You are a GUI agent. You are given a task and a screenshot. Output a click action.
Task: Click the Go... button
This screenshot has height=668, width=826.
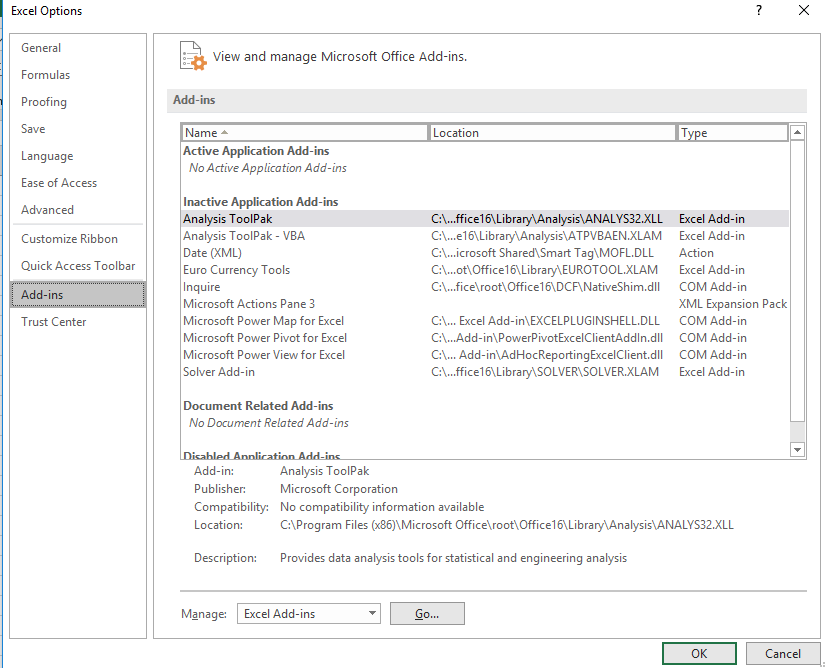[427, 614]
